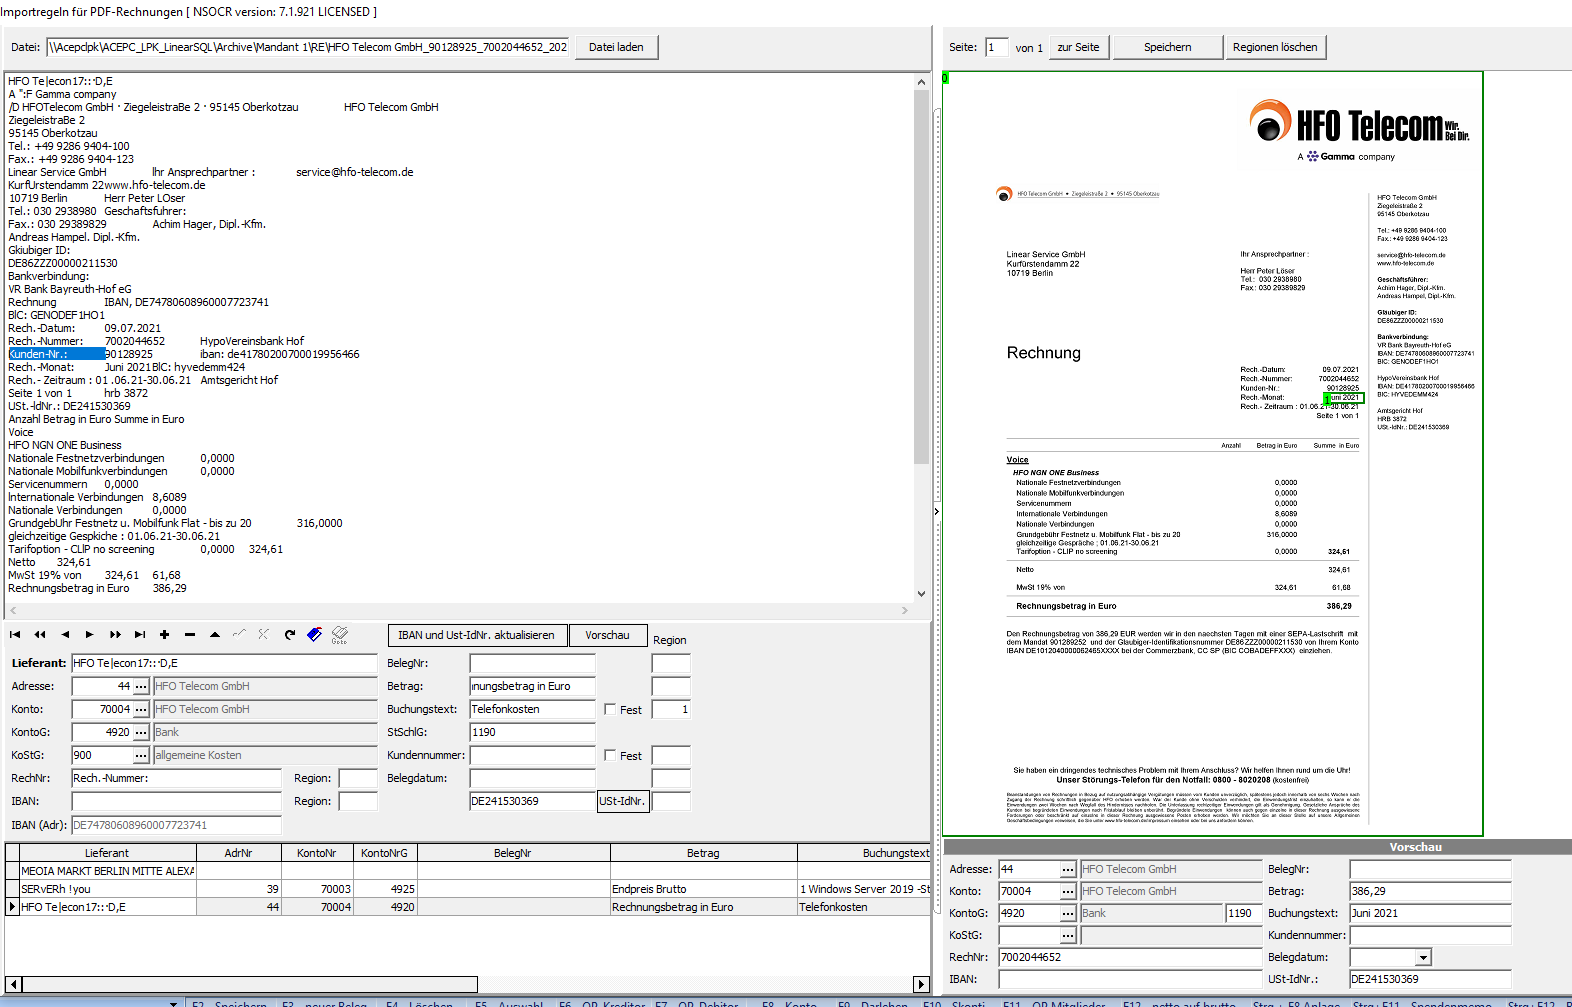Image resolution: width=1572 pixels, height=1007 pixels.
Task: Click the KontoNr column header
Action: [x=317, y=853]
